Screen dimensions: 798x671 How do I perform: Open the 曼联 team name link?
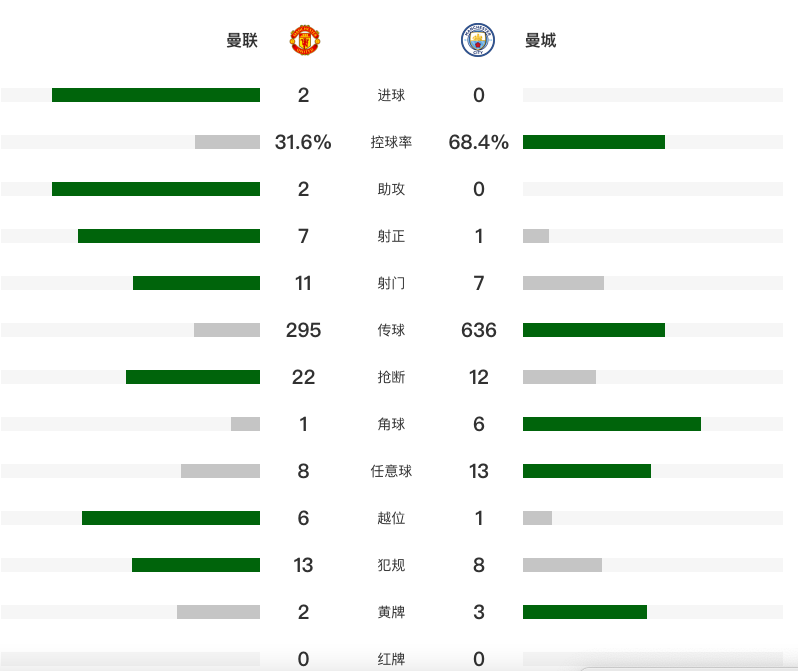[x=242, y=41]
